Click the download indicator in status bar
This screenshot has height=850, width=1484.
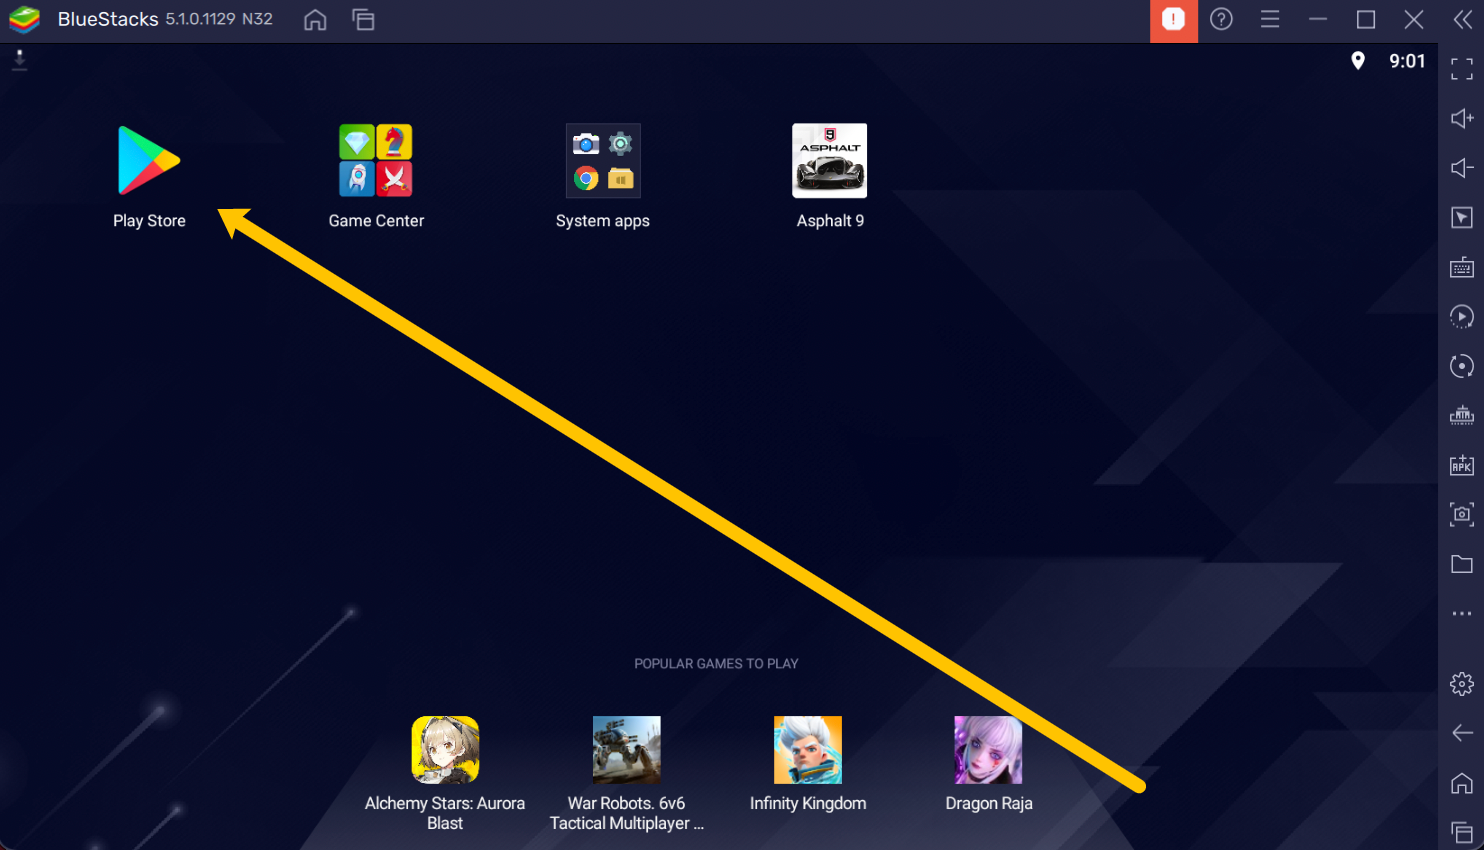(x=19, y=61)
